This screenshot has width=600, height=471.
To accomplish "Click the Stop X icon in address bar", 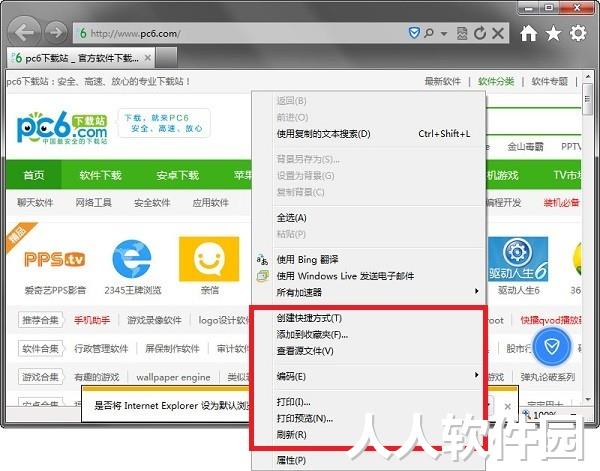I will (x=498, y=33).
